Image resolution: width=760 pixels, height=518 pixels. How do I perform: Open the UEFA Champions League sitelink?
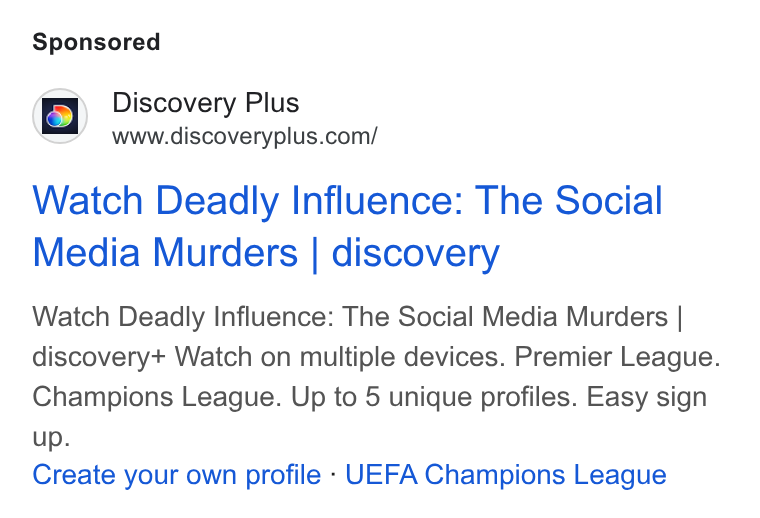506,474
